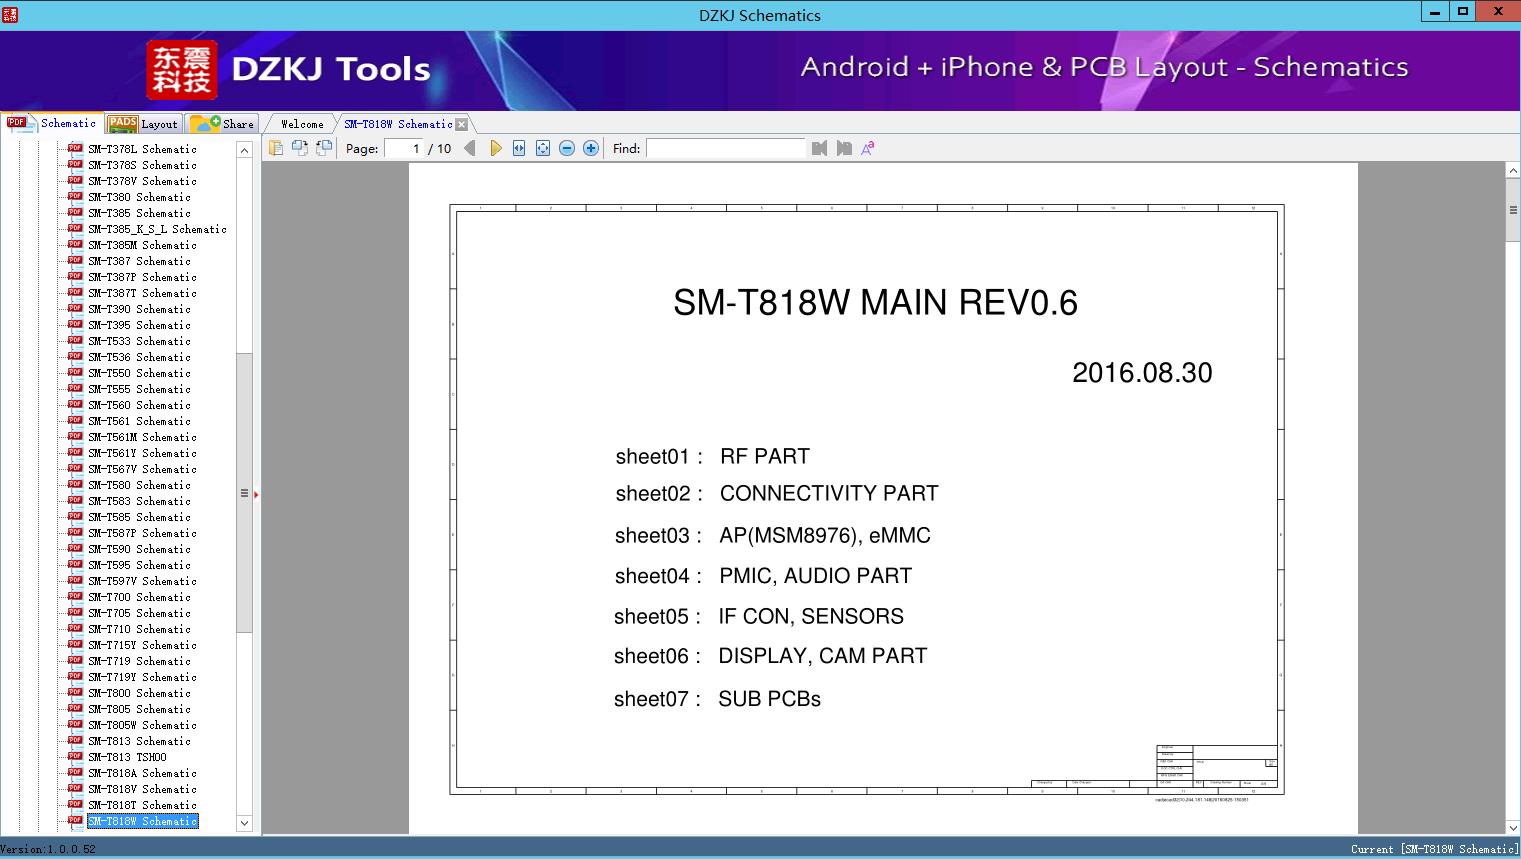Viewport: 1521px width, 859px height.
Task: Click the document vertical scrollbar thumb
Action: (1513, 210)
